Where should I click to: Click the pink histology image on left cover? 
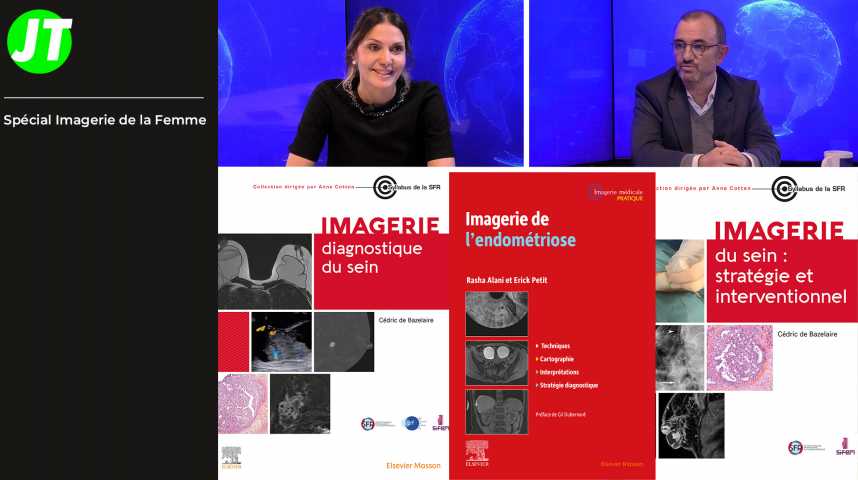pyautogui.click(x=243, y=404)
